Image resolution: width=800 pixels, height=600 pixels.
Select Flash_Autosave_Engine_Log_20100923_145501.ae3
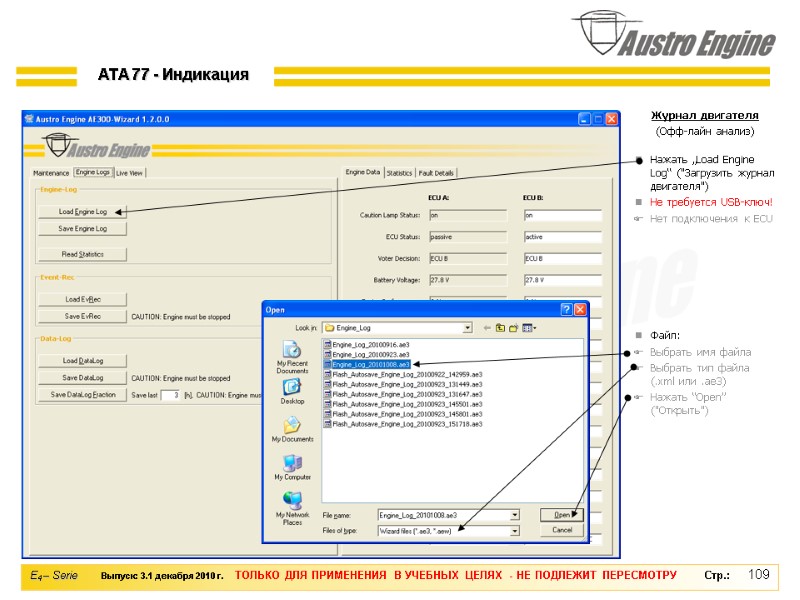[x=404, y=404]
